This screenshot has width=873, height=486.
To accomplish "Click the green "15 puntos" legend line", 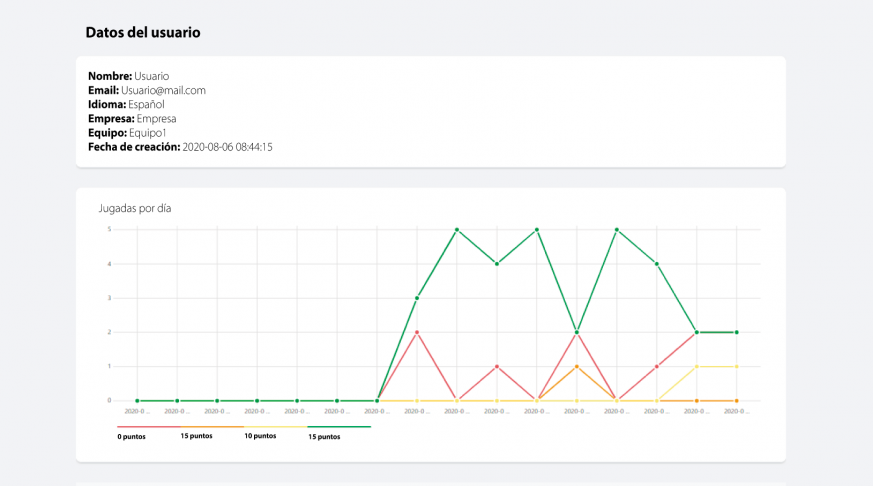I will click(x=324, y=436).
